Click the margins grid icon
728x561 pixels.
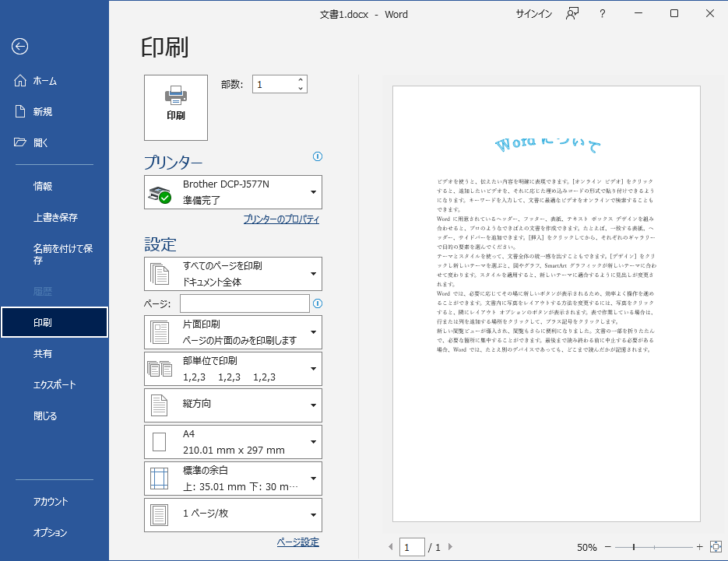tap(159, 479)
